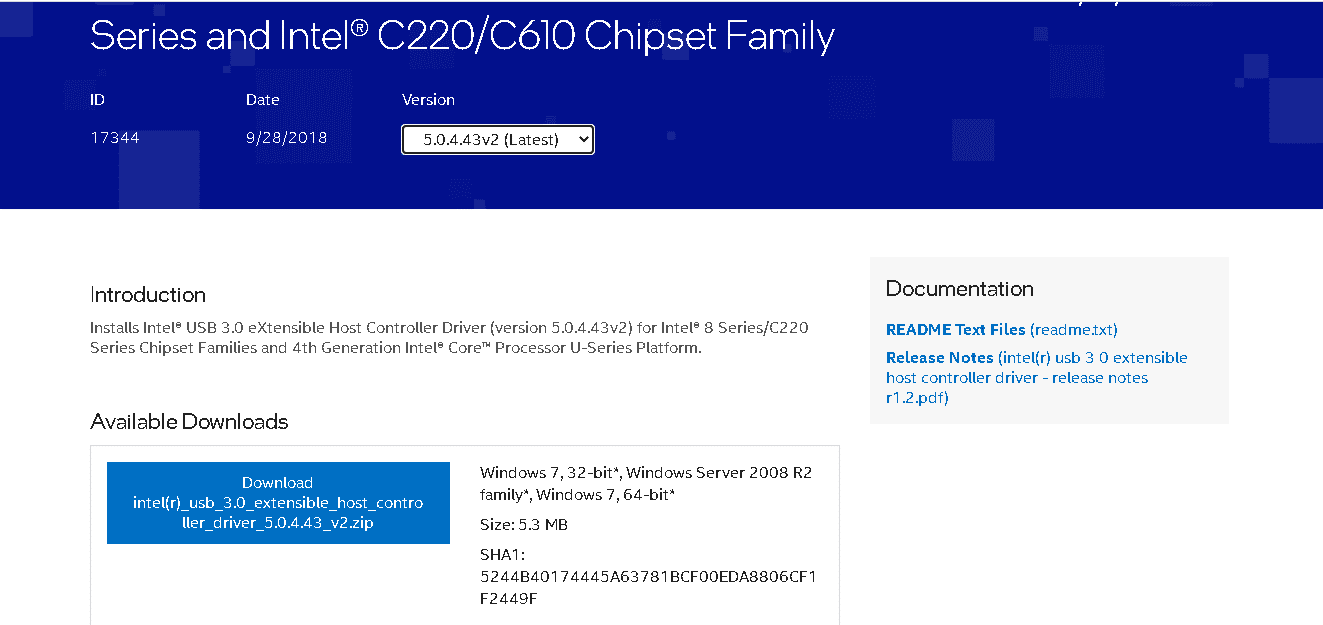Open the Release Notes PDF link
Viewport: 1323px width, 625px height.
coord(1036,377)
